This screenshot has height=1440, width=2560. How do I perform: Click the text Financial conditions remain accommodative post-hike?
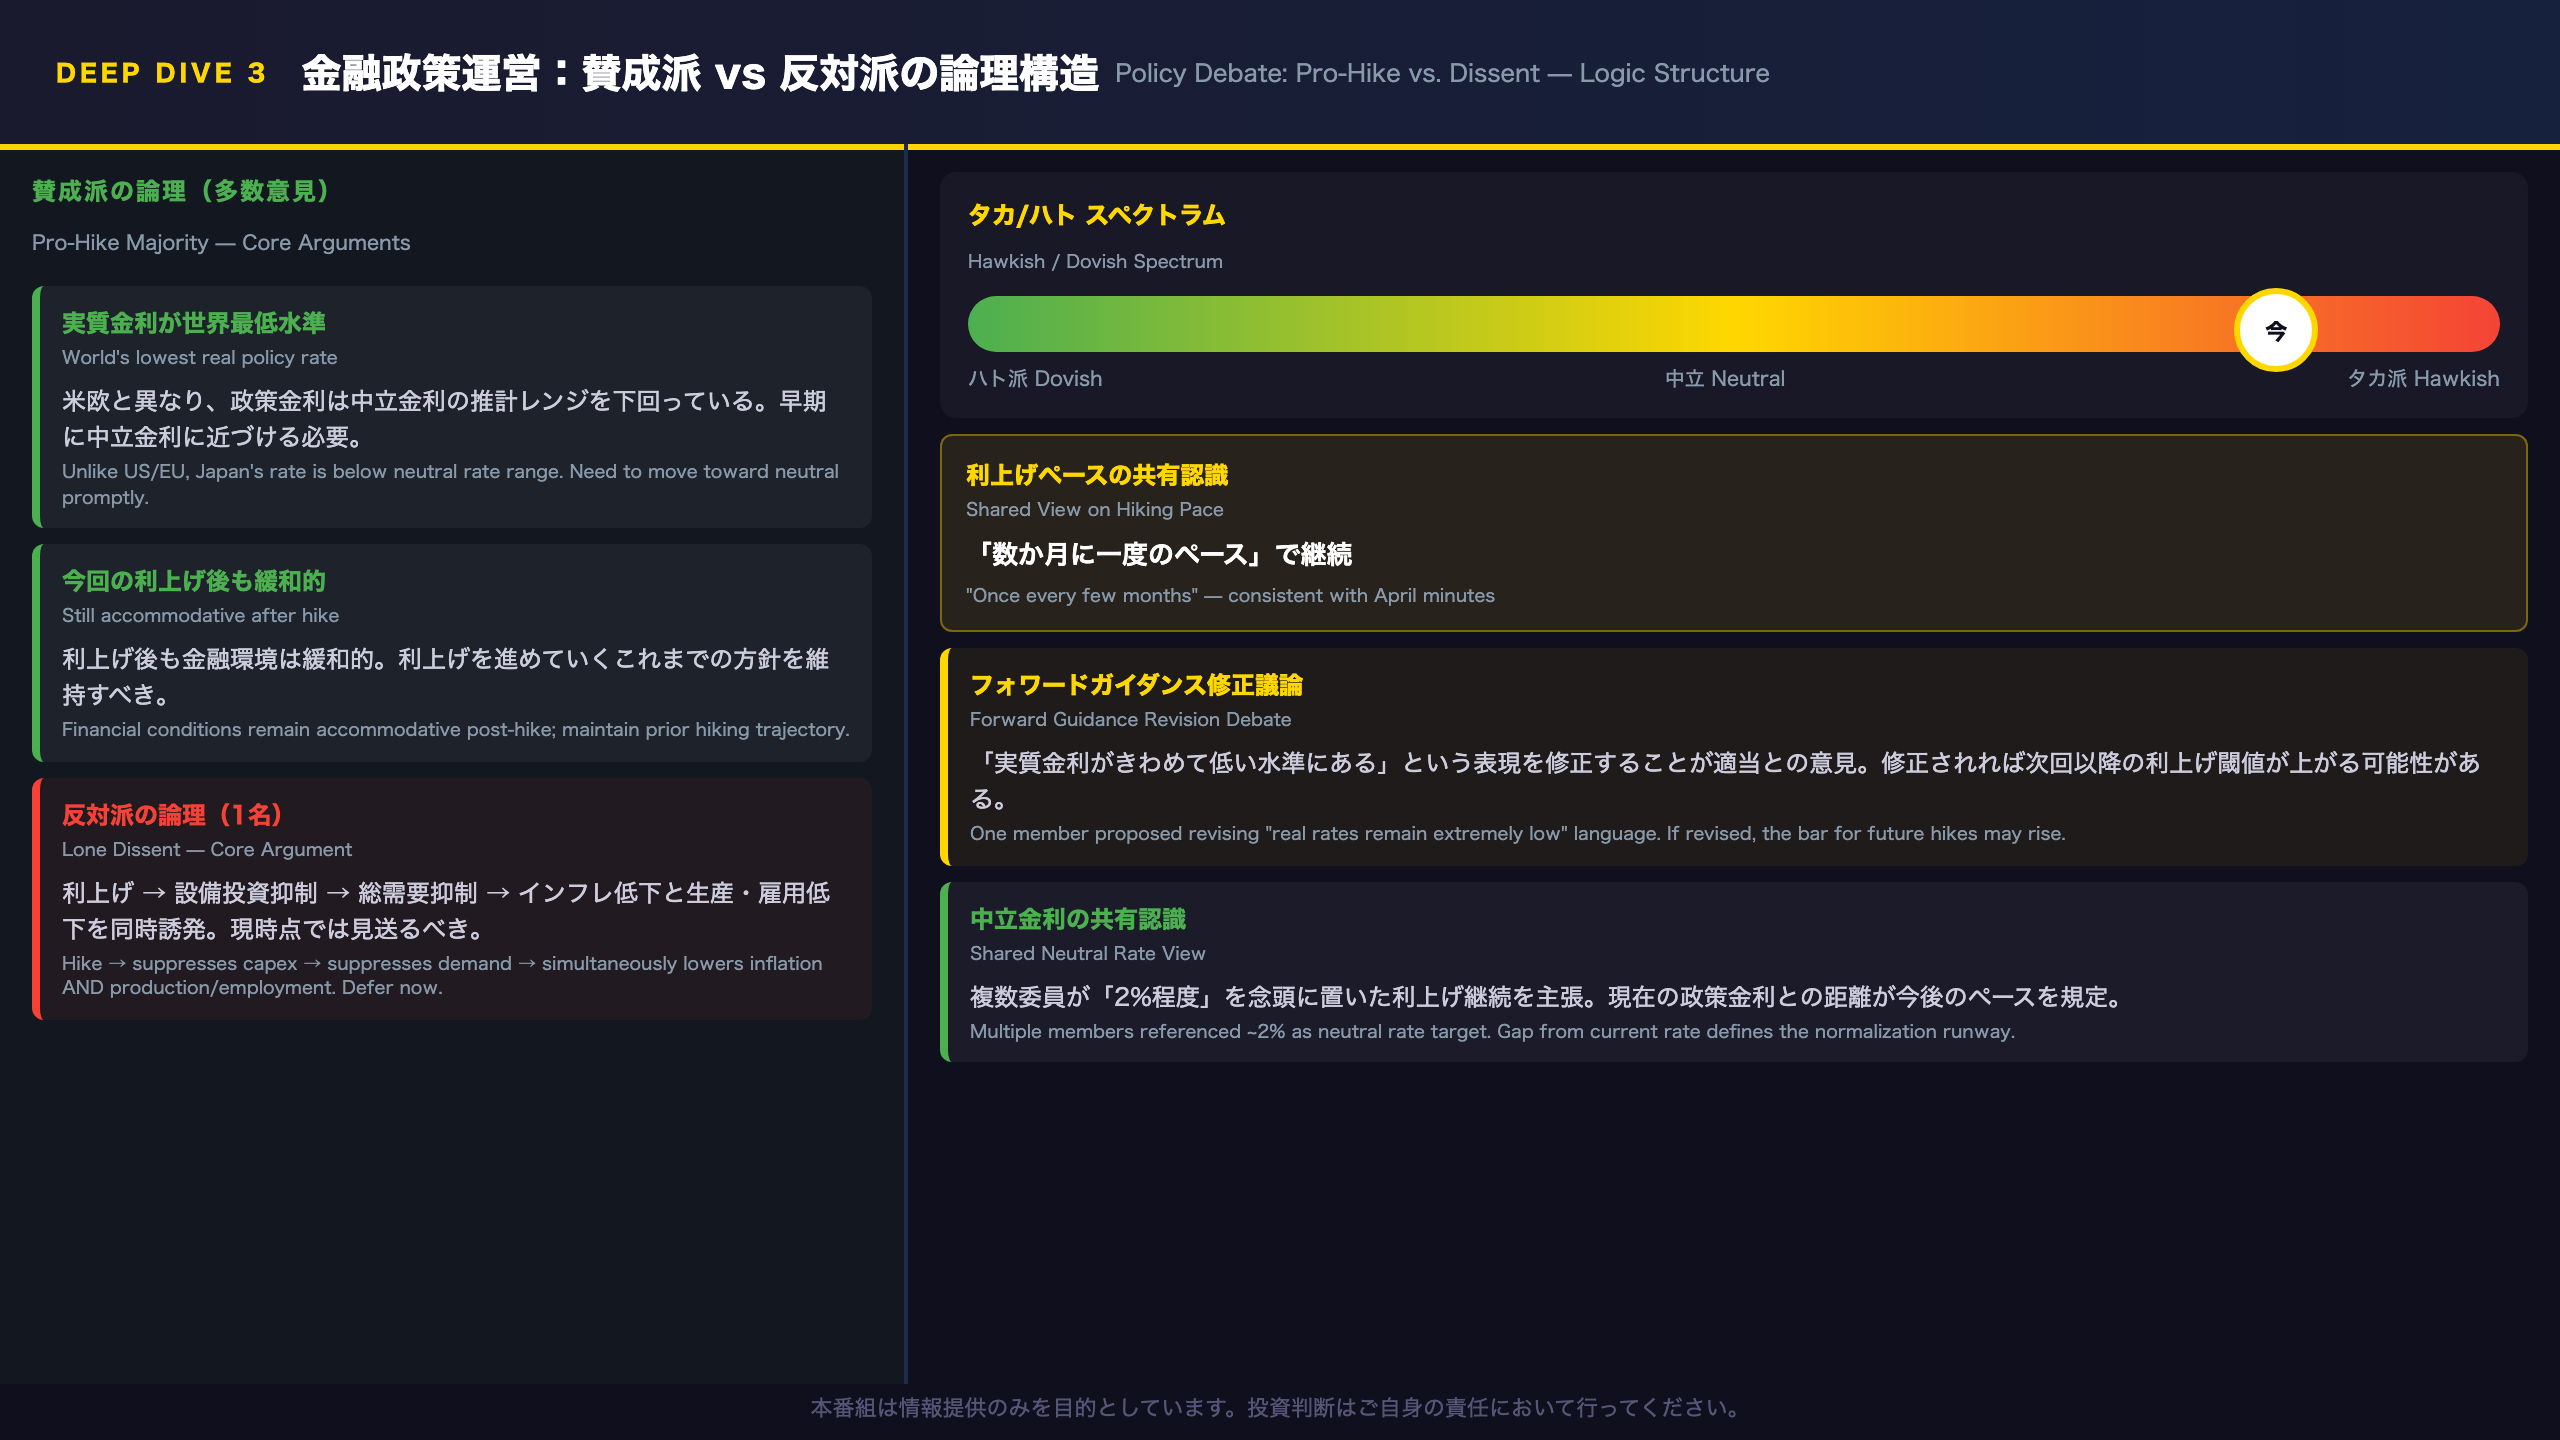pos(456,730)
